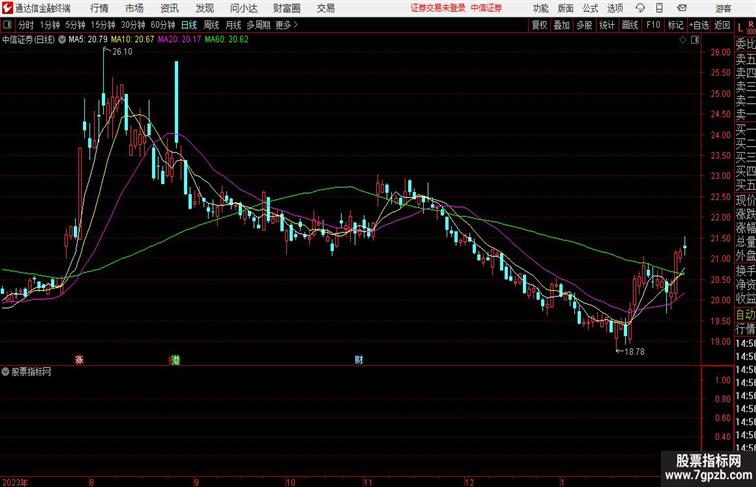Switch to the 分时 chart period

[26, 25]
